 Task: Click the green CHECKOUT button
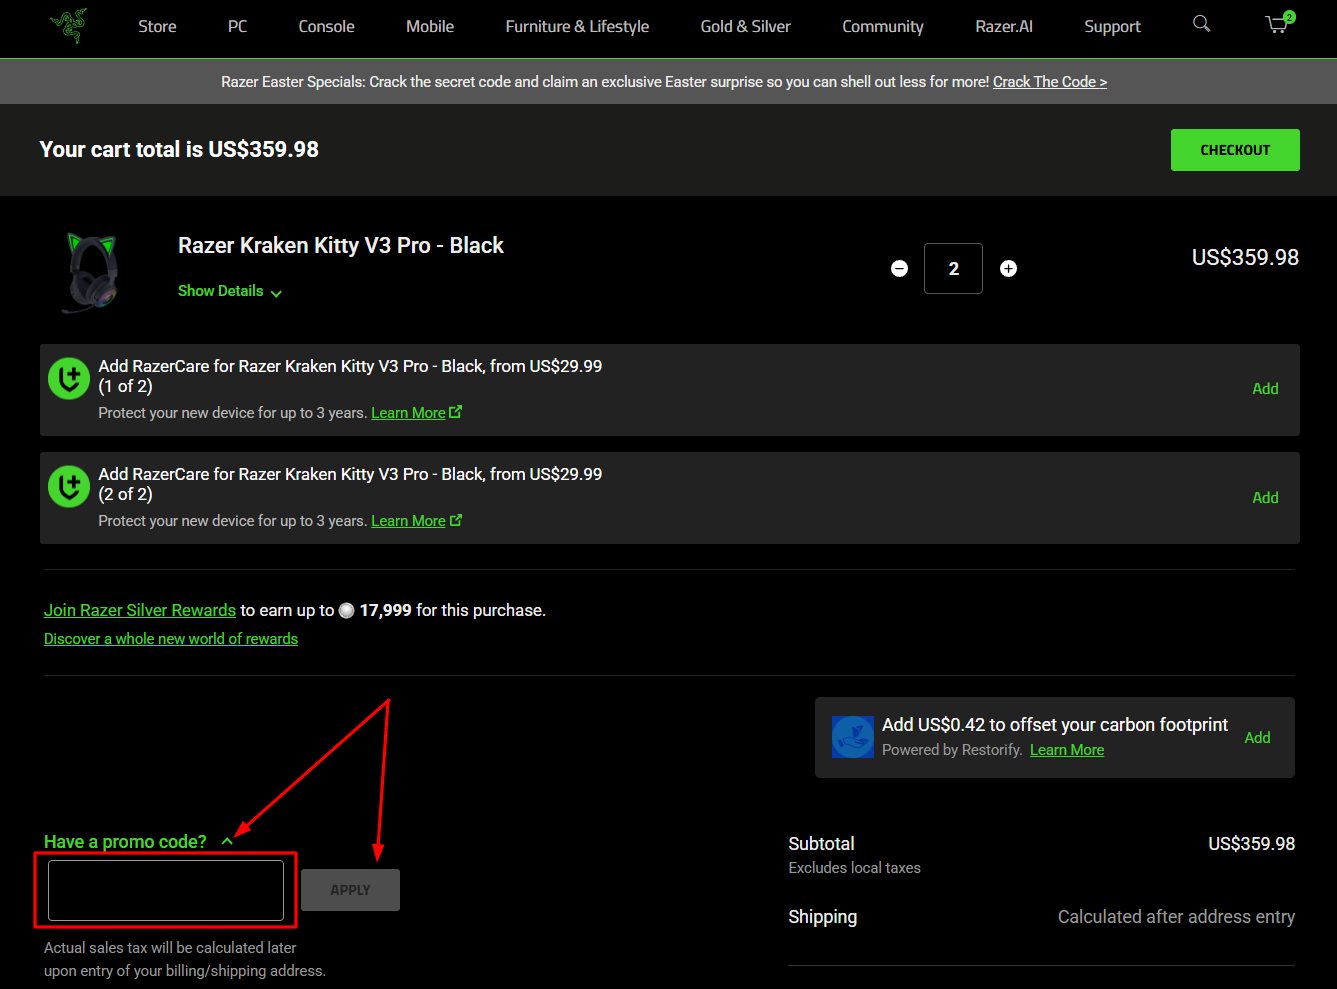pyautogui.click(x=1235, y=150)
